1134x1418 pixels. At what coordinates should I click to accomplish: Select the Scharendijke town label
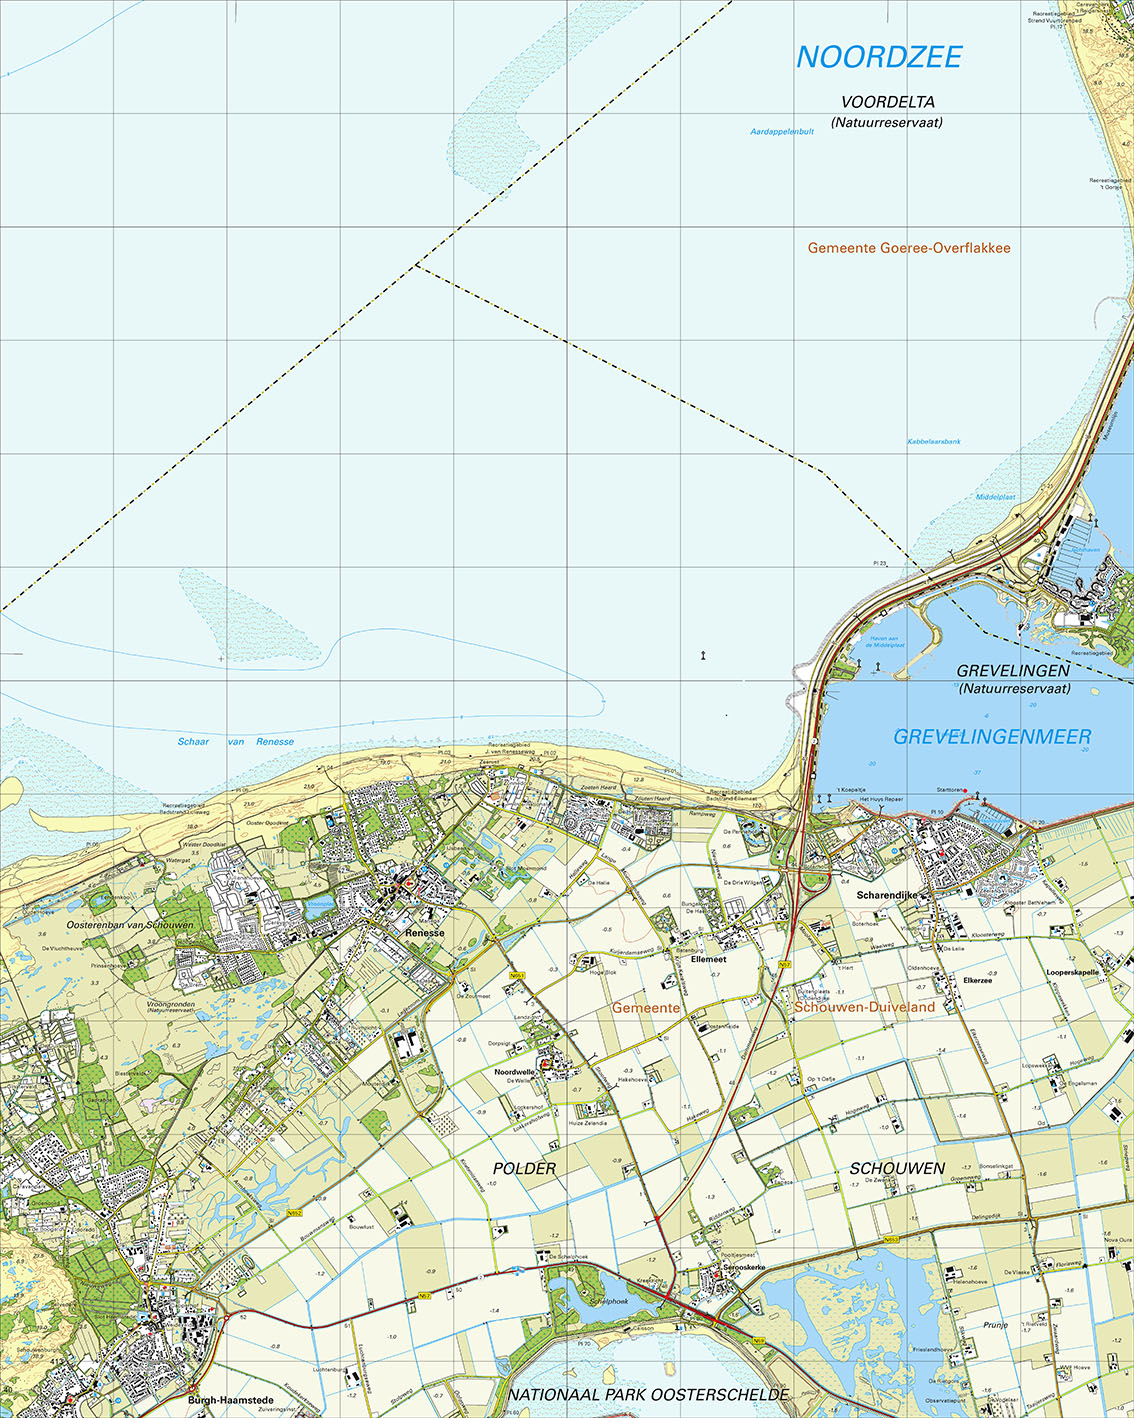point(887,895)
